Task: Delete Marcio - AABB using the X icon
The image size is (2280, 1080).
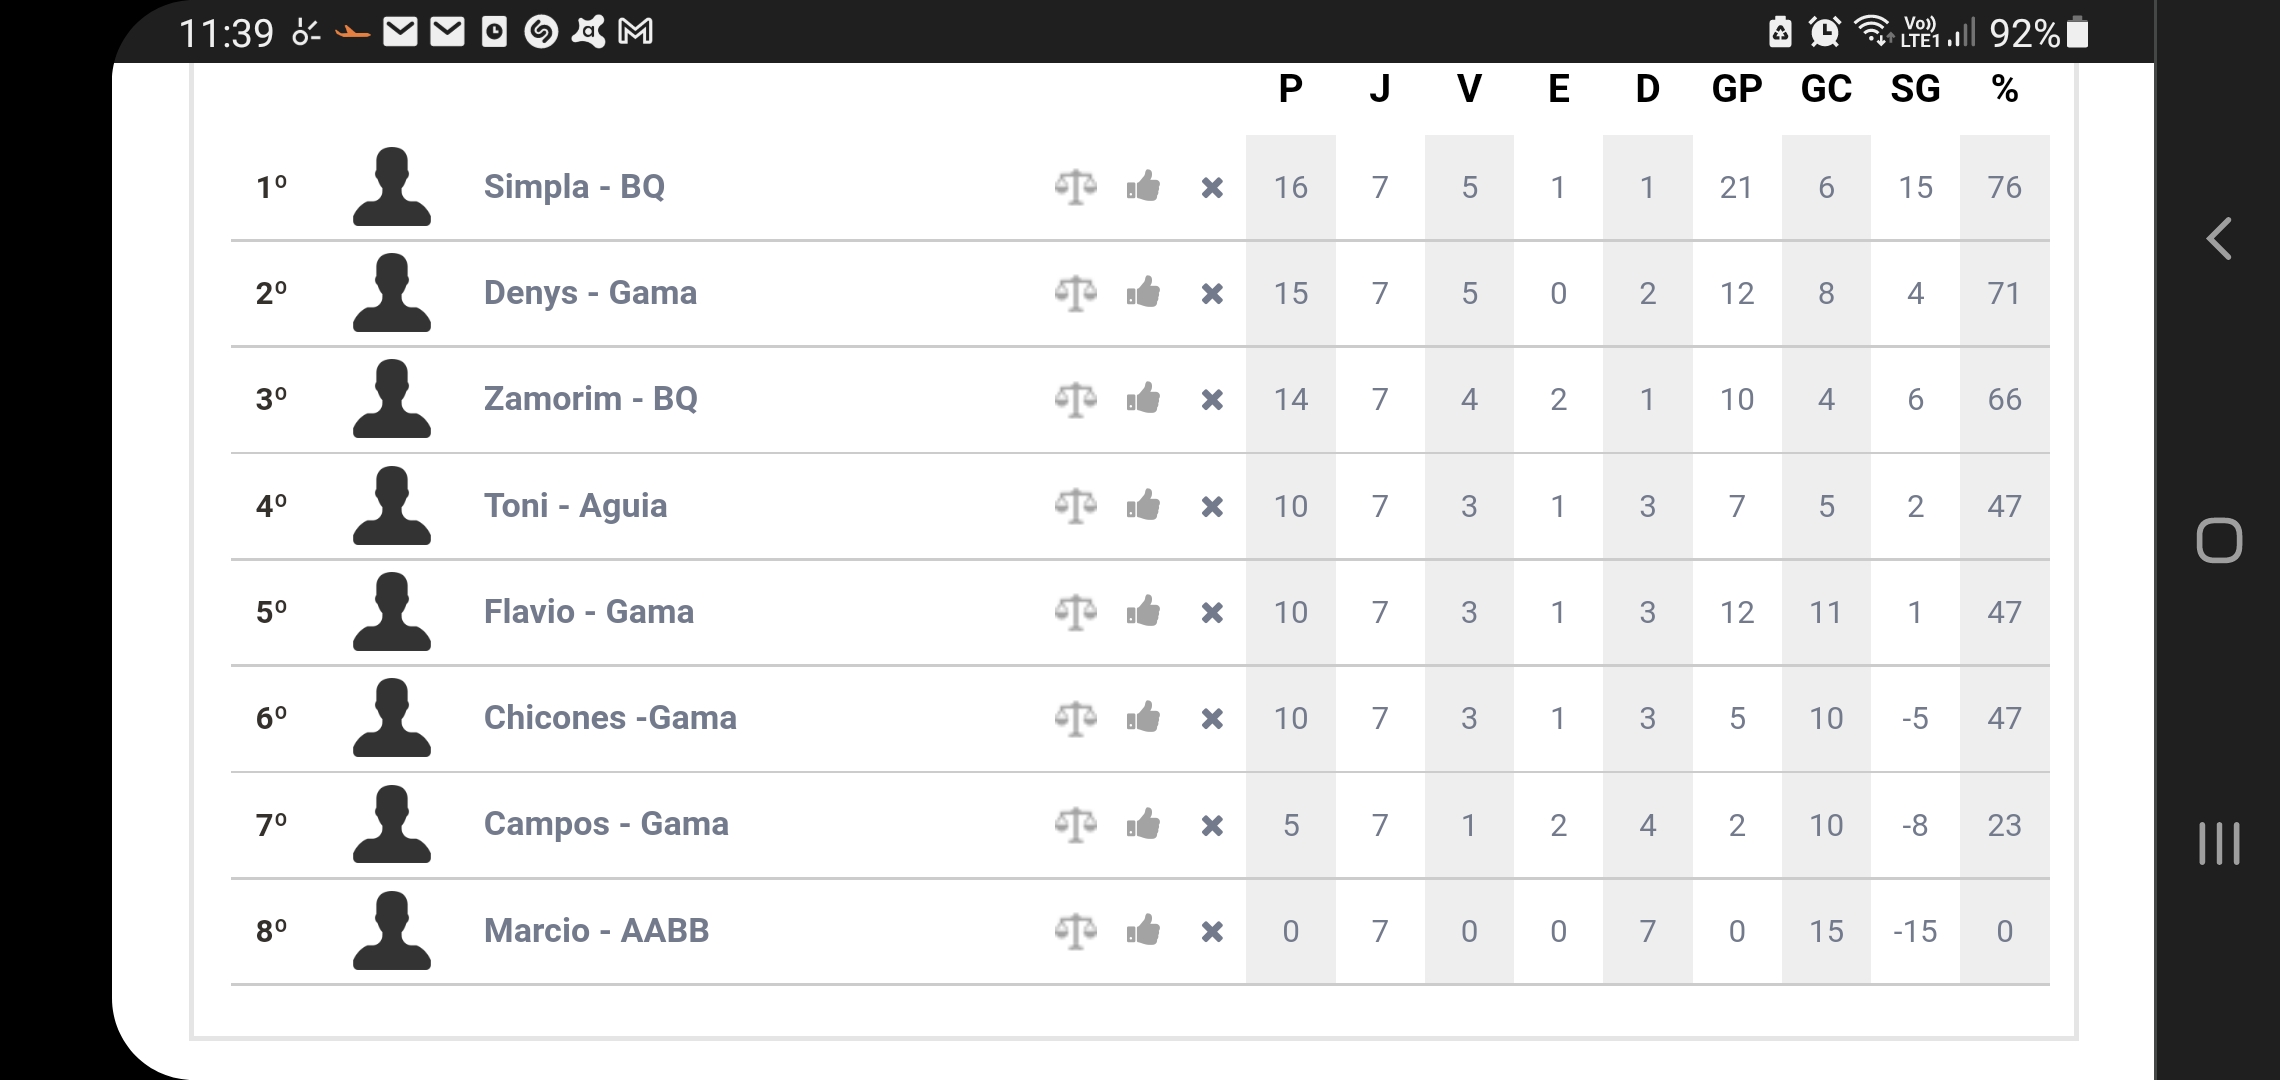Action: pos(1212,932)
